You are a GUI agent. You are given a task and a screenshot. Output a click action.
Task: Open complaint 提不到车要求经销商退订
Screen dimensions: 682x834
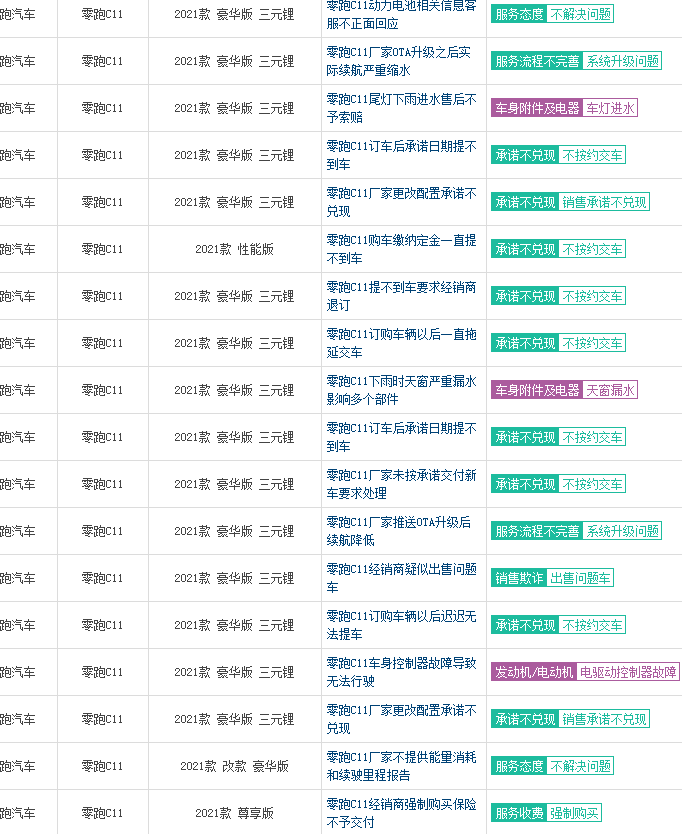coord(401,296)
